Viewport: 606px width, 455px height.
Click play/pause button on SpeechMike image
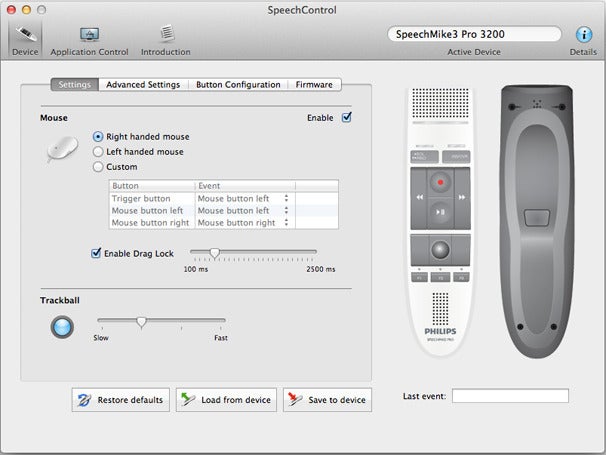[440, 212]
